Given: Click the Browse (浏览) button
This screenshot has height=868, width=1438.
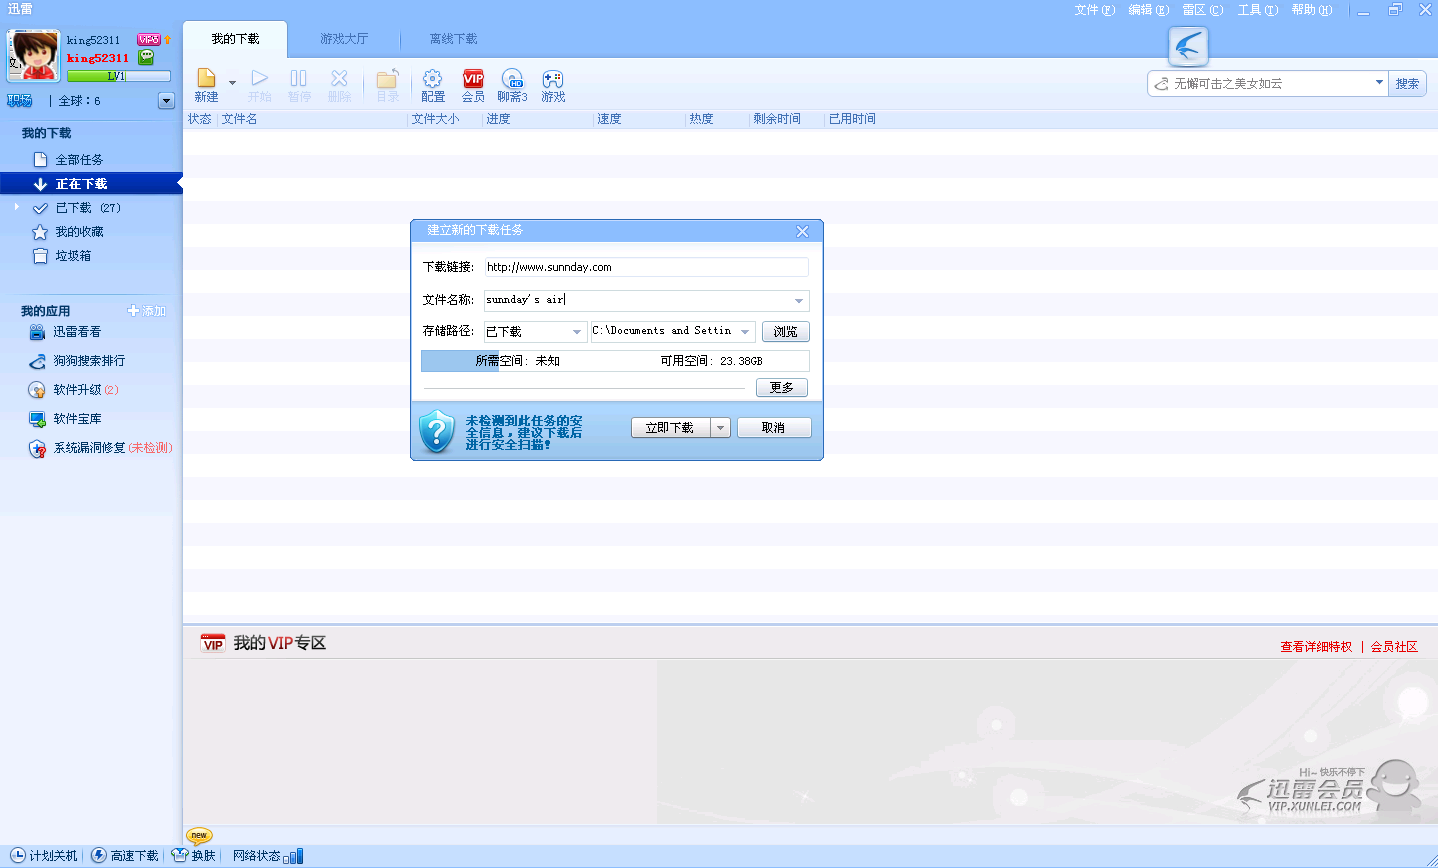Looking at the screenshot, I should click(x=786, y=332).
